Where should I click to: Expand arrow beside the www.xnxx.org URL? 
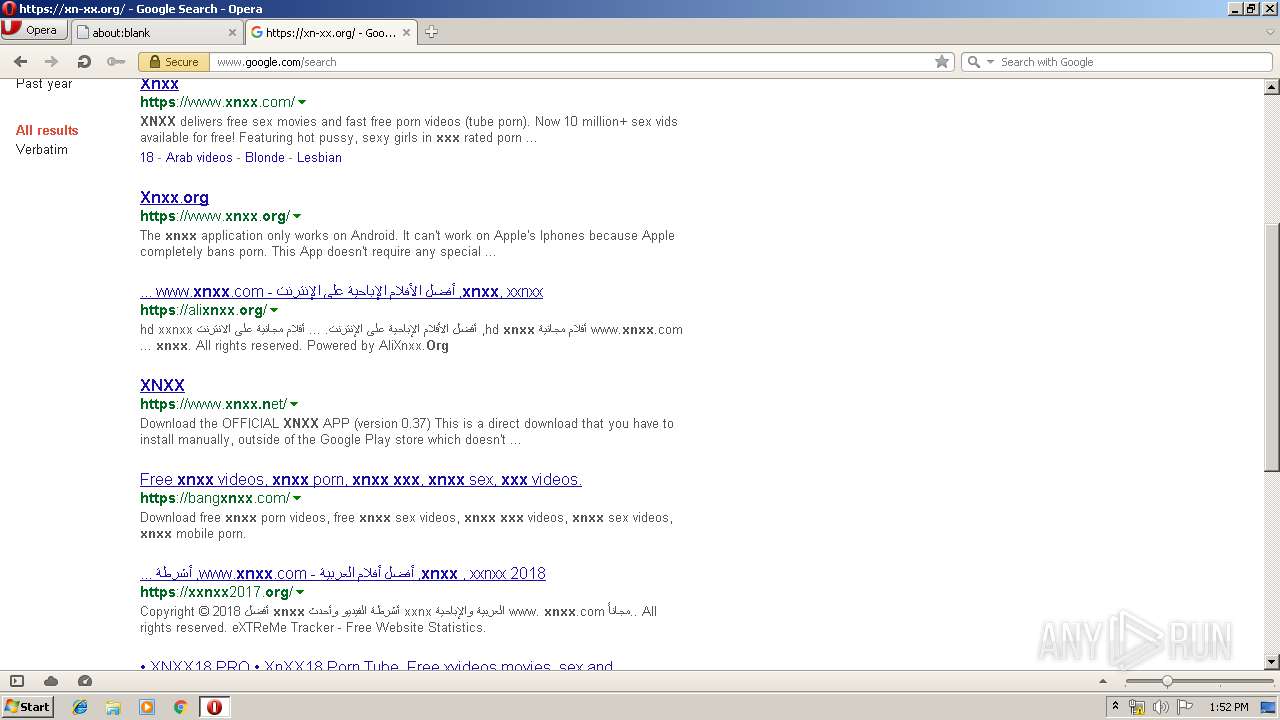pyautogui.click(x=297, y=217)
